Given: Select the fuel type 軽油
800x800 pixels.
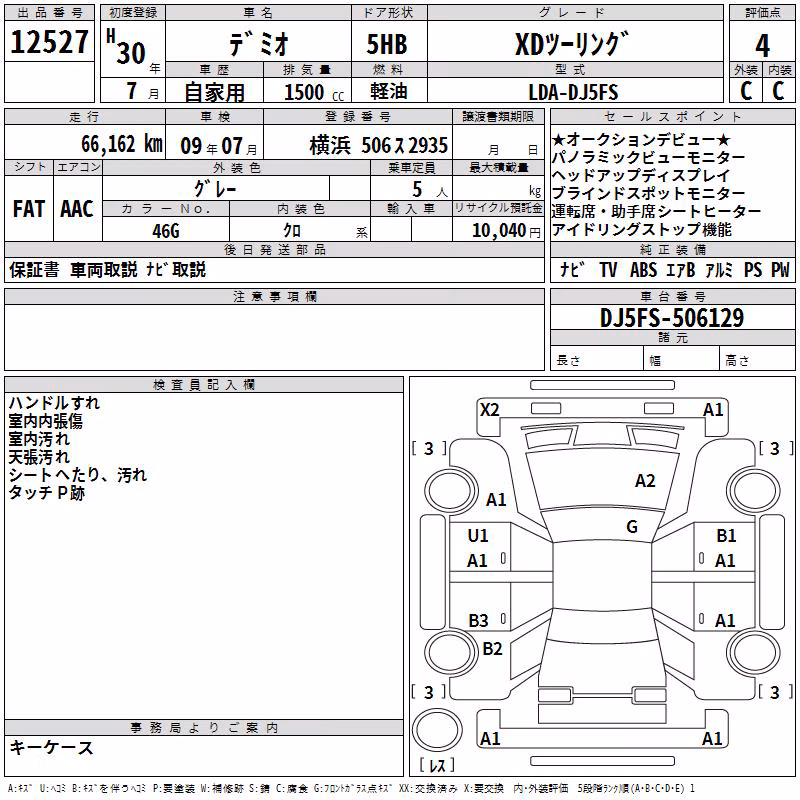Looking at the screenshot, I should (388, 91).
